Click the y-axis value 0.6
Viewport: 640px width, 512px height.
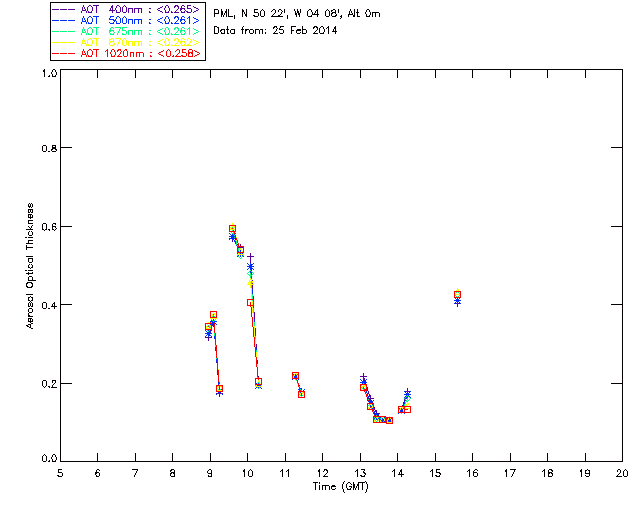pyautogui.click(x=49, y=227)
